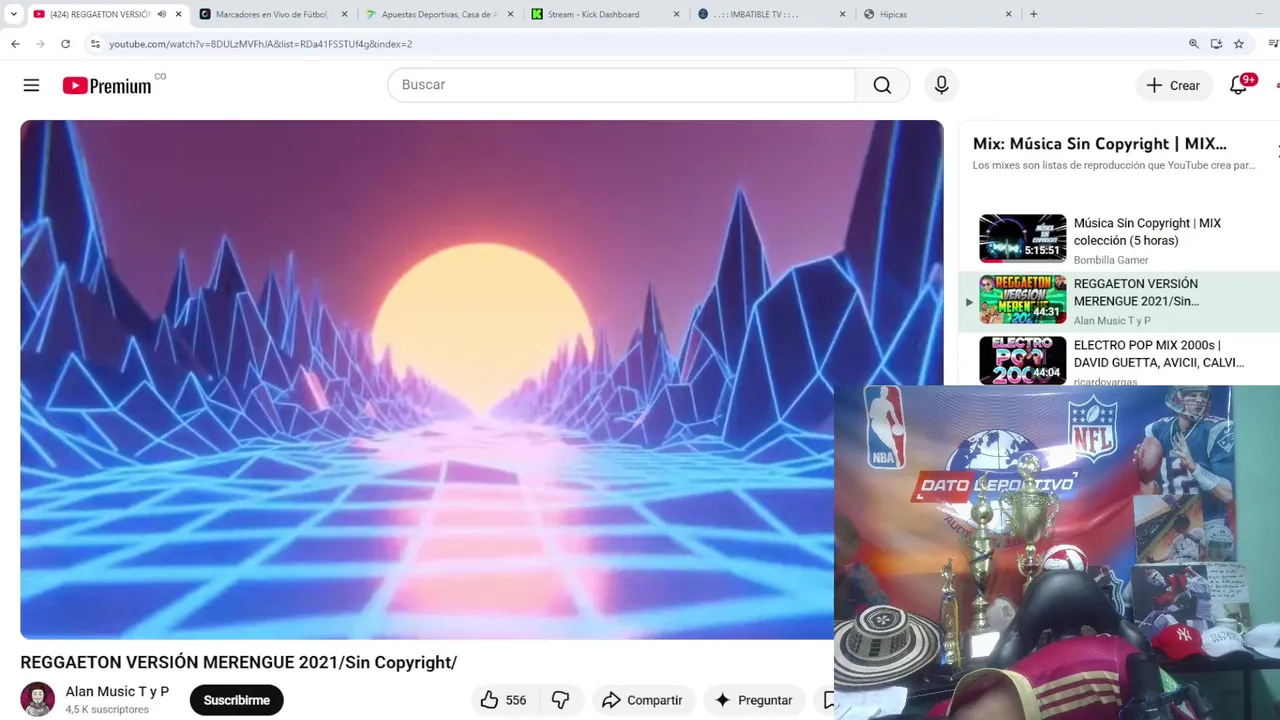Go to YouTube Premium home logo
Image resolution: width=1280 pixels, height=720 pixels.
pos(107,86)
